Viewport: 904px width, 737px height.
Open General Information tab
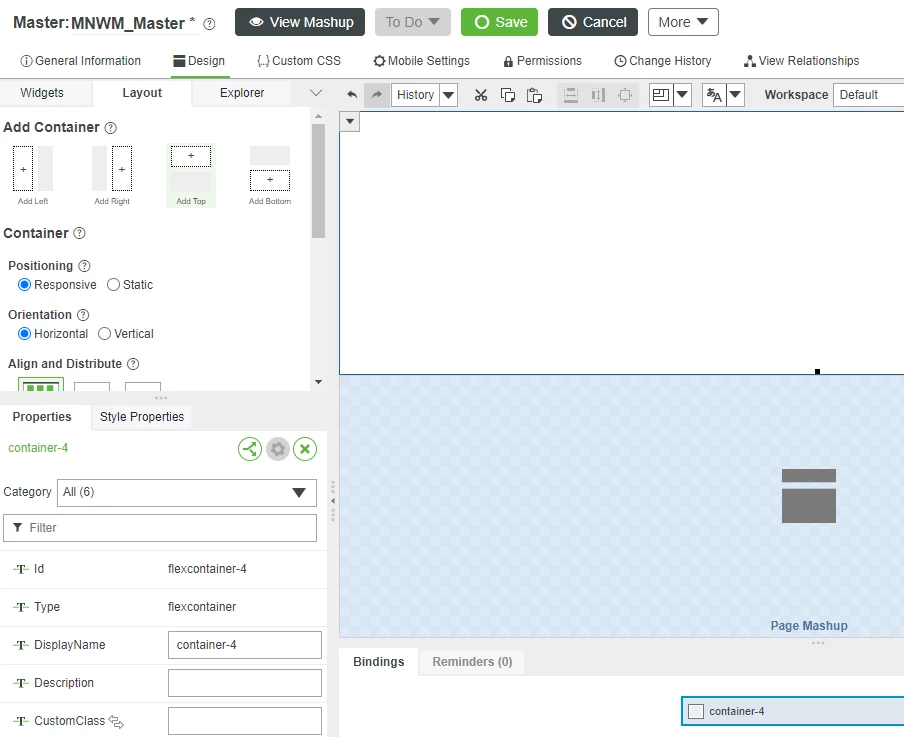tap(80, 61)
